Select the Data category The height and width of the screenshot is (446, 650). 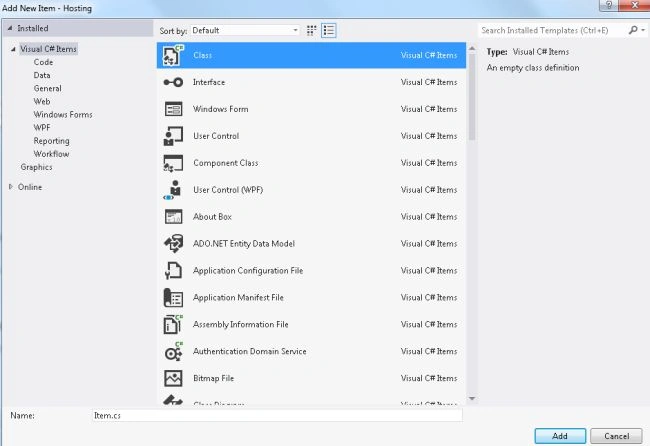(42, 75)
